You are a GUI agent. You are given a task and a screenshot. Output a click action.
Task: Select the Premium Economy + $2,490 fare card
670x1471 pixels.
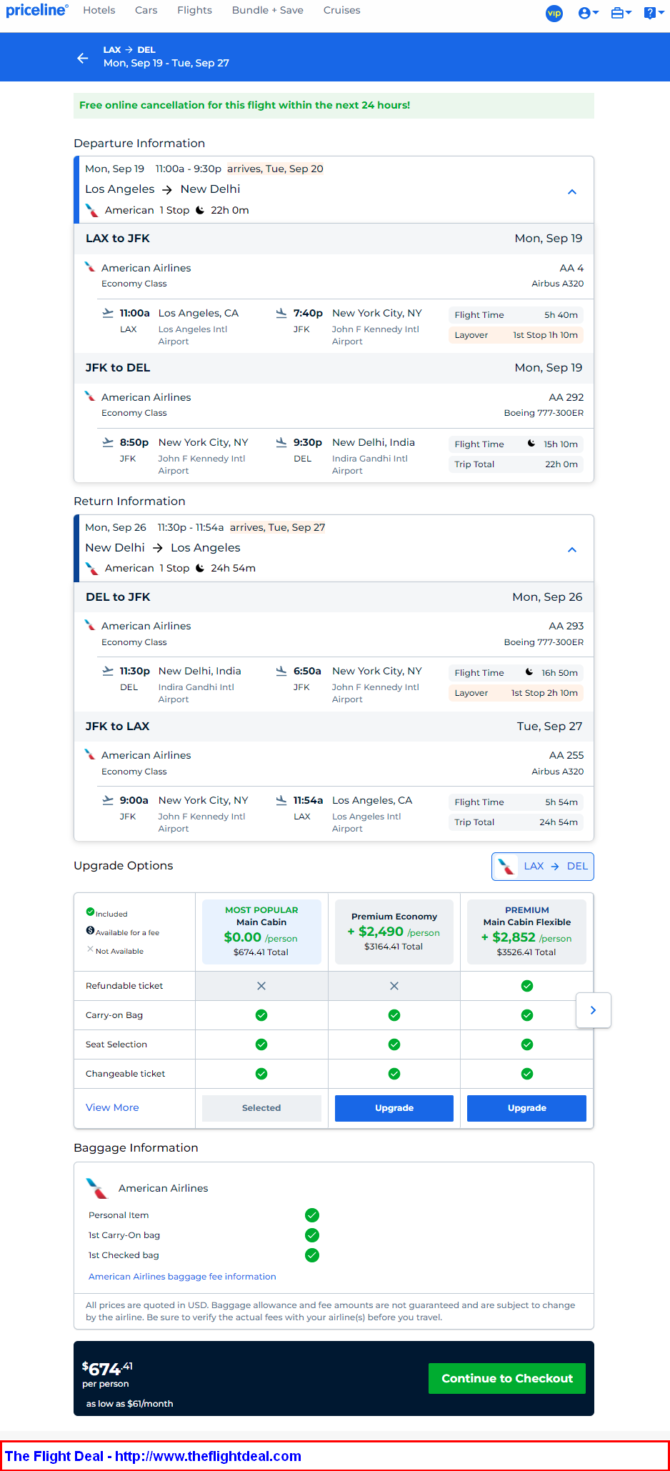tap(394, 932)
